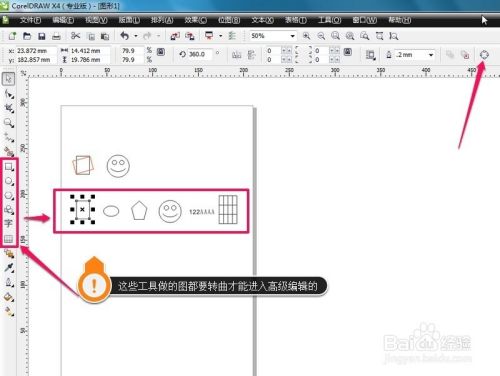Expand the Application Launcher arrow
The image size is (500, 376).
tap(220, 36)
